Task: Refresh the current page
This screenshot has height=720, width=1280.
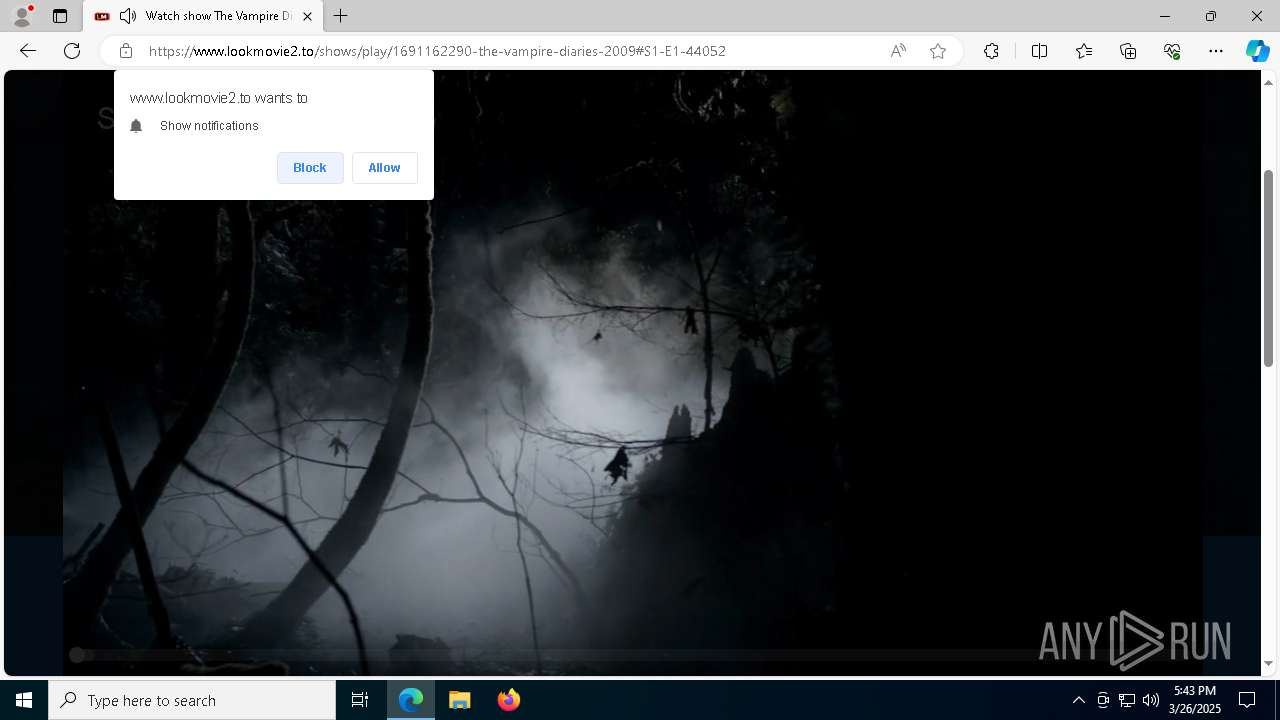Action: [x=72, y=51]
